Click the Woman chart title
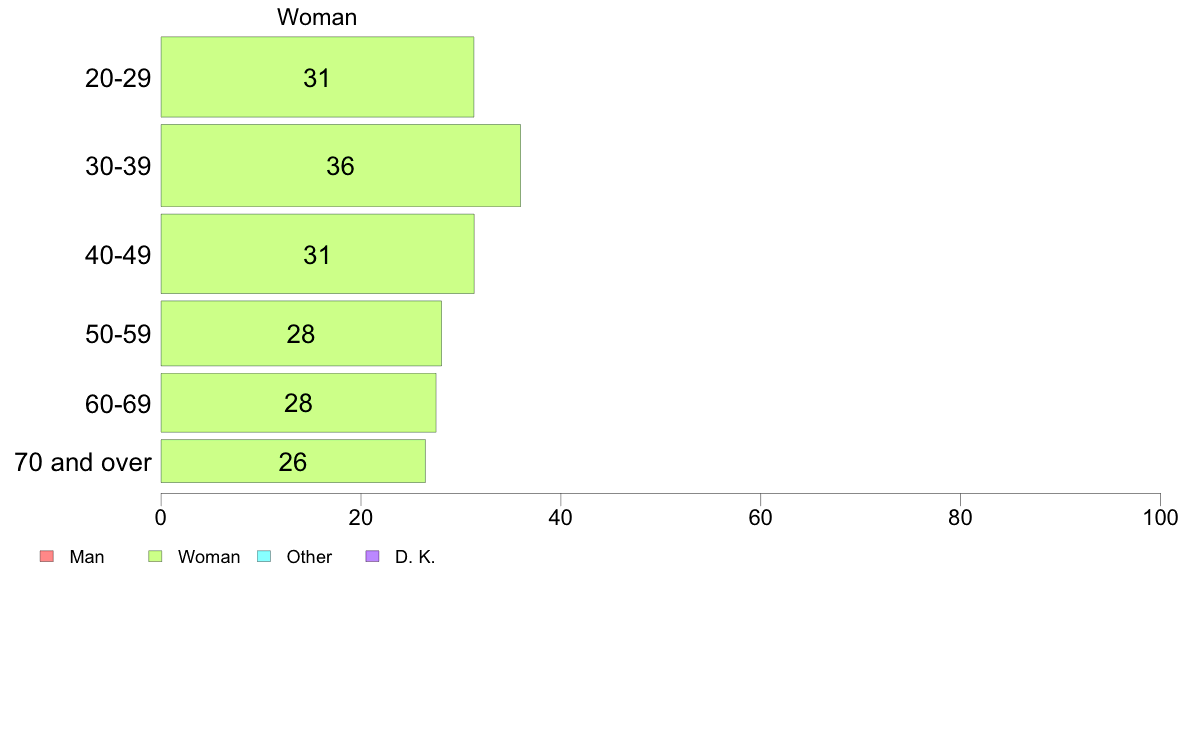Screen dimensions: 1188x736 (x=317, y=17)
